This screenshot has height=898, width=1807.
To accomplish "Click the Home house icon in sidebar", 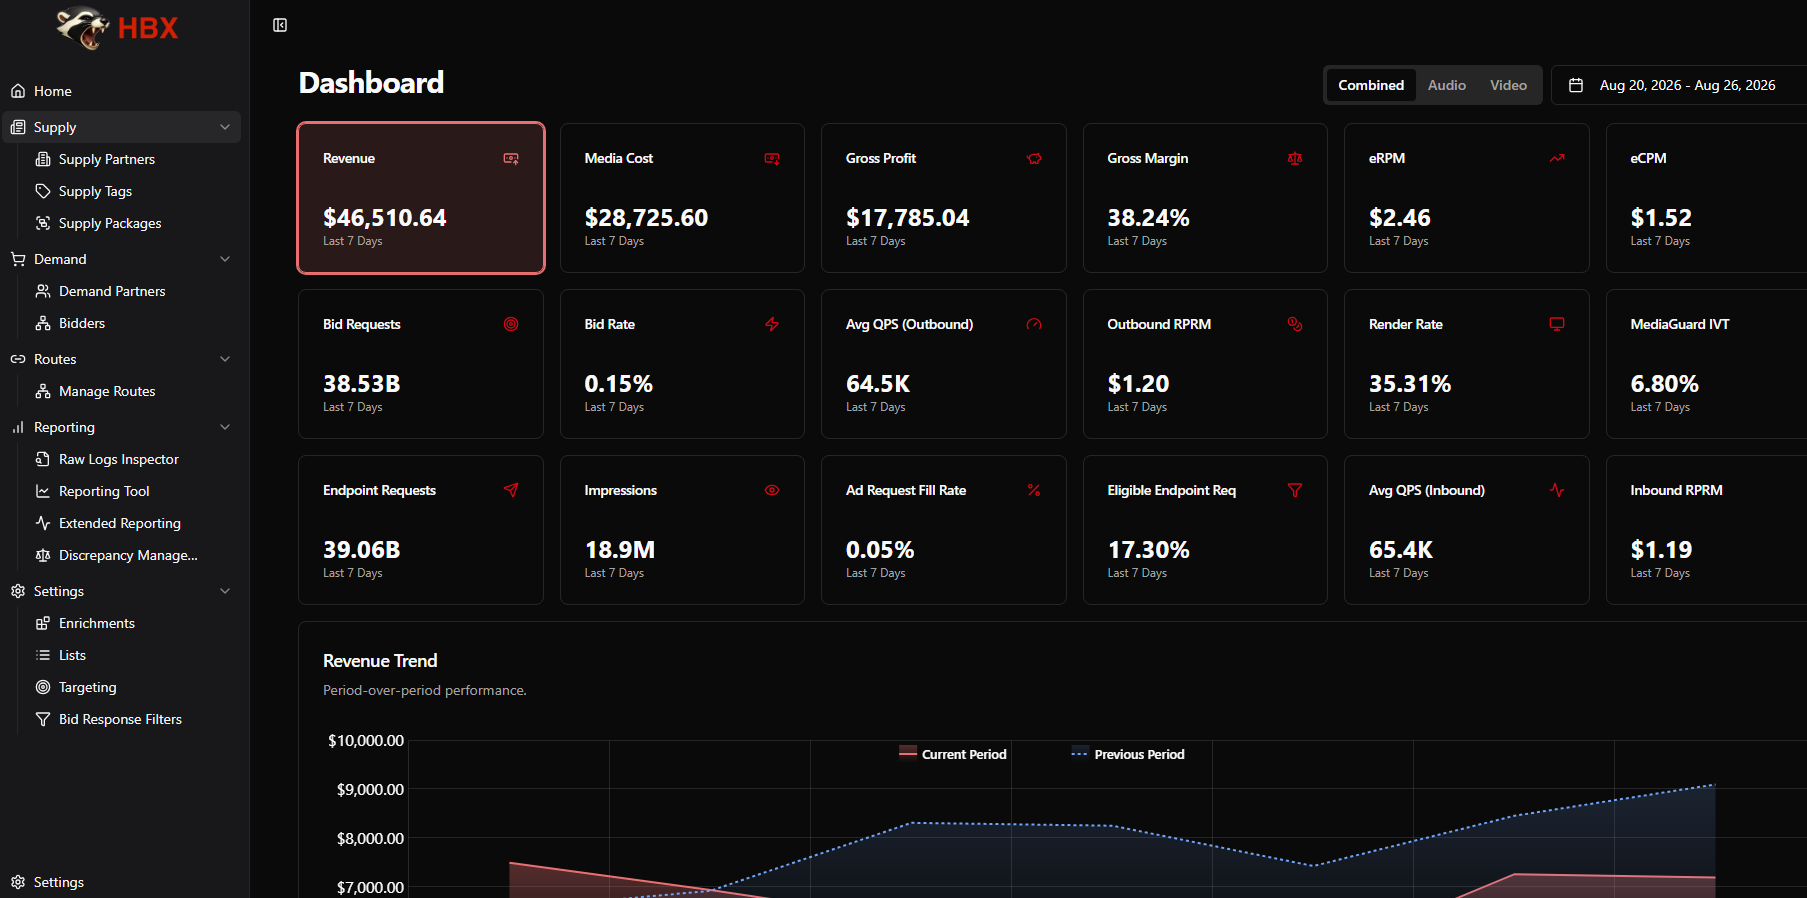I will 18,91.
